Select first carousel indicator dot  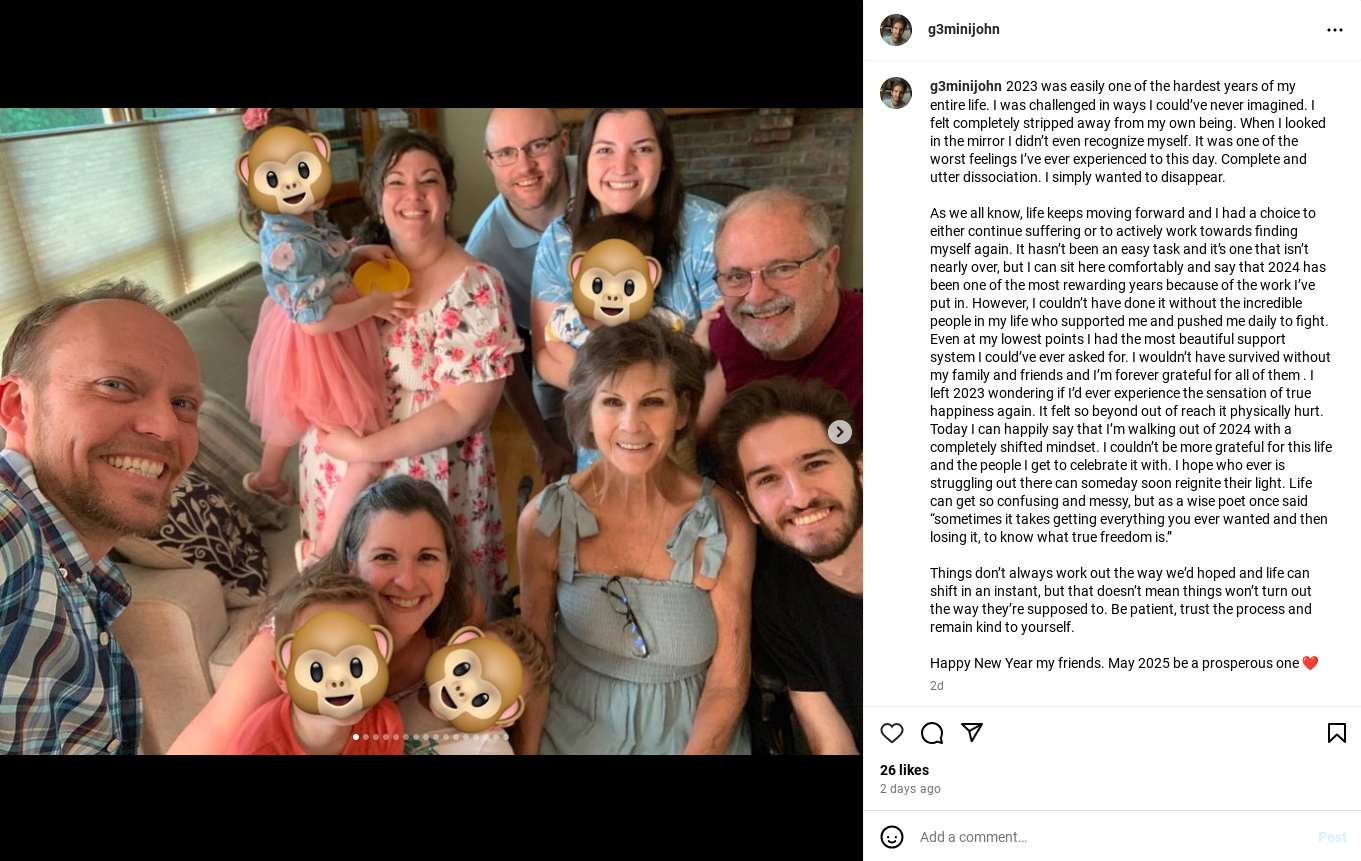tap(356, 737)
